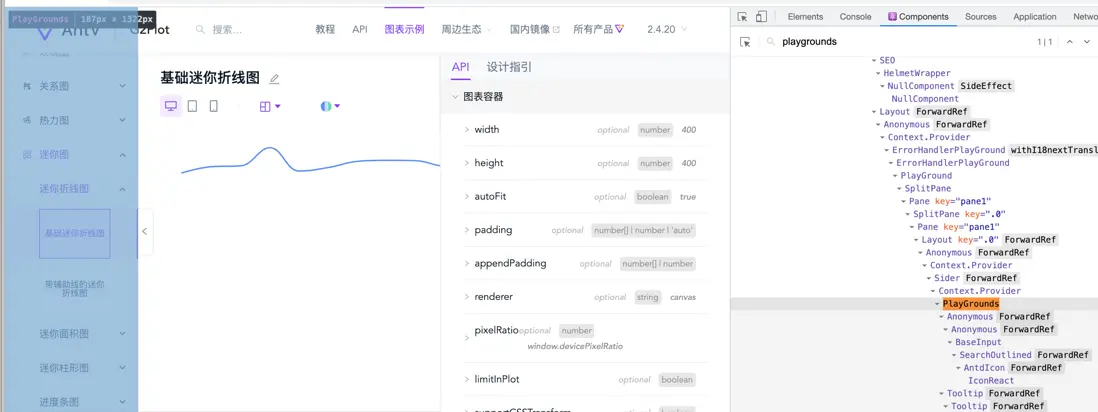1098x412 pixels.
Task: Toggle DevTools device toolbar icon
Action: (x=762, y=17)
